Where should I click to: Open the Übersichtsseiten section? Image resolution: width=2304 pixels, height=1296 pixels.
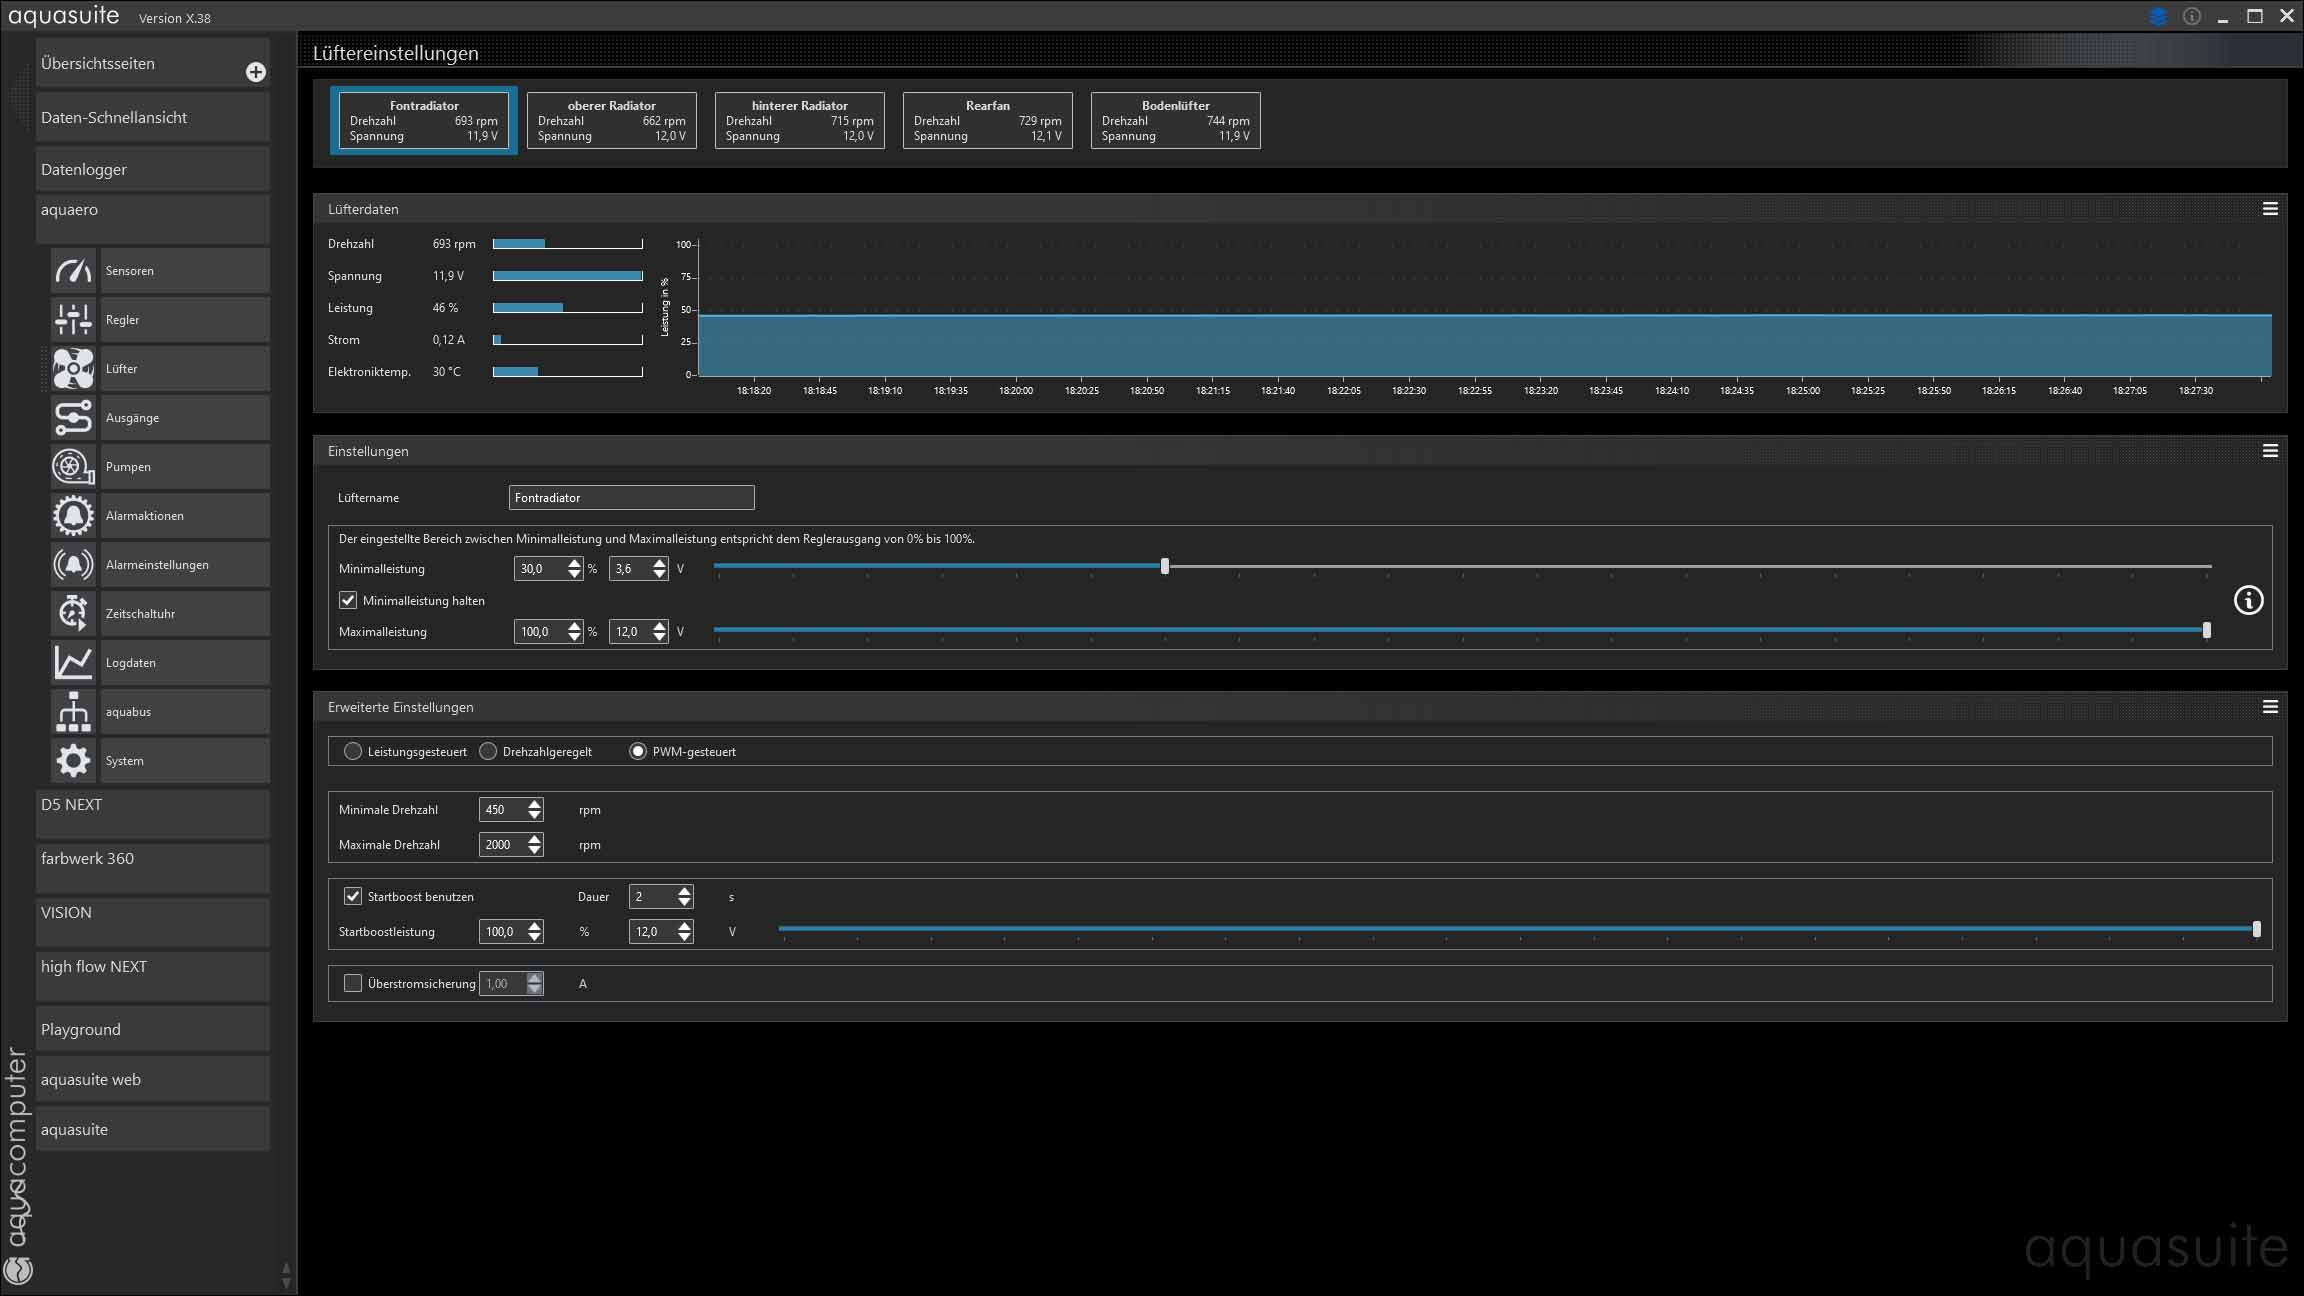tap(152, 63)
